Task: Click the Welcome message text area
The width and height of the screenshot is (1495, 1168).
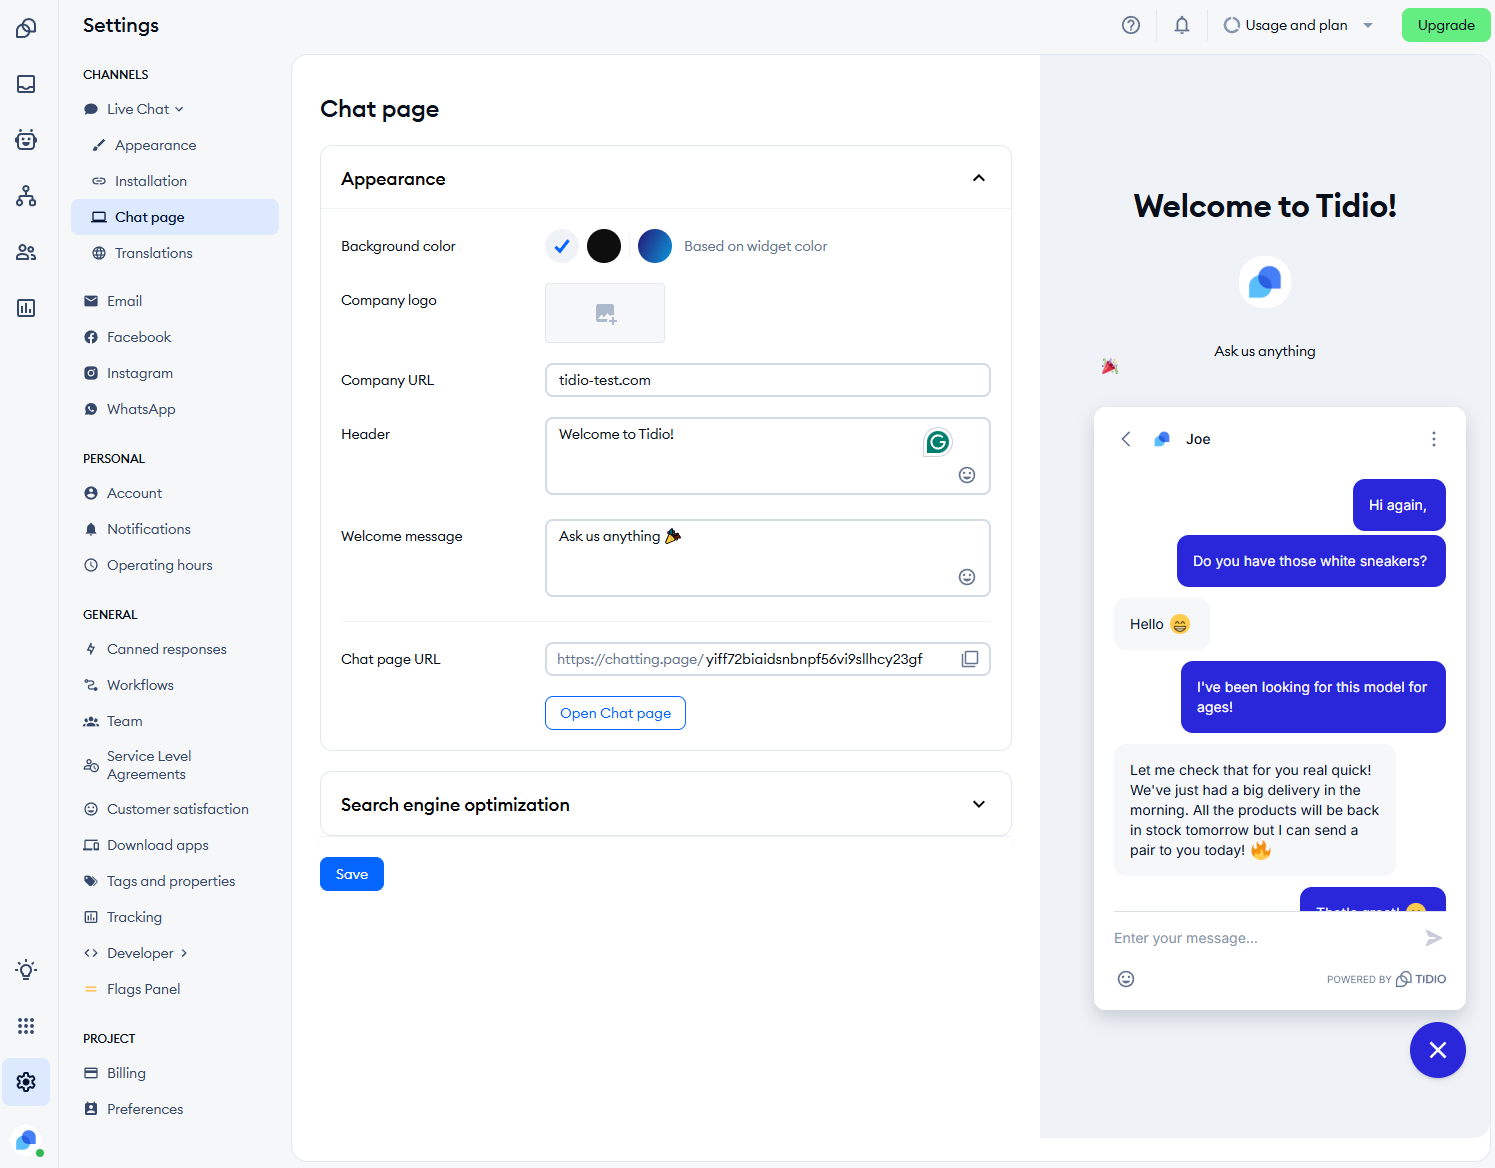Action: click(768, 558)
